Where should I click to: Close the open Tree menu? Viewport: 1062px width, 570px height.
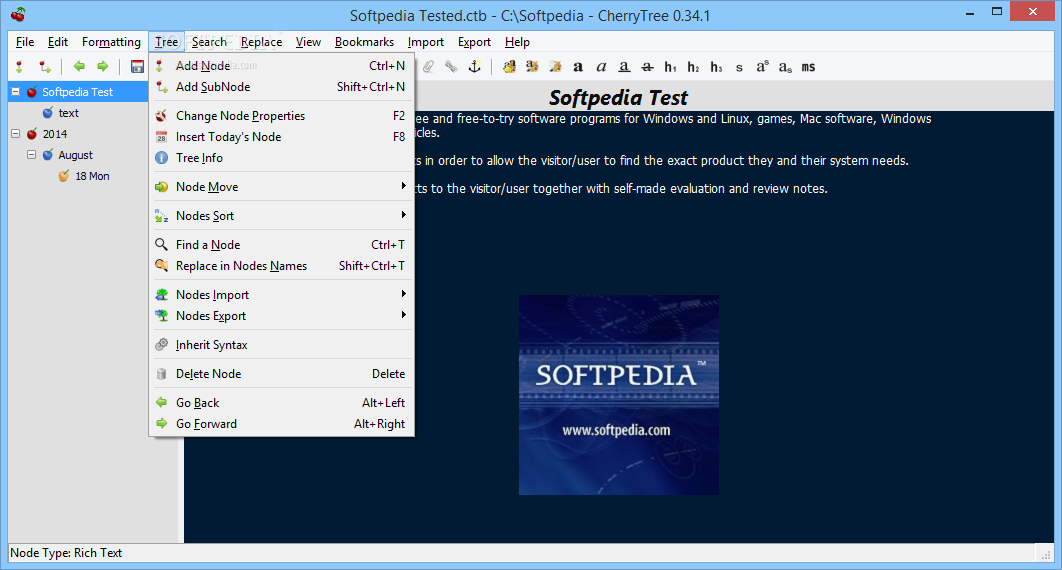coord(167,42)
